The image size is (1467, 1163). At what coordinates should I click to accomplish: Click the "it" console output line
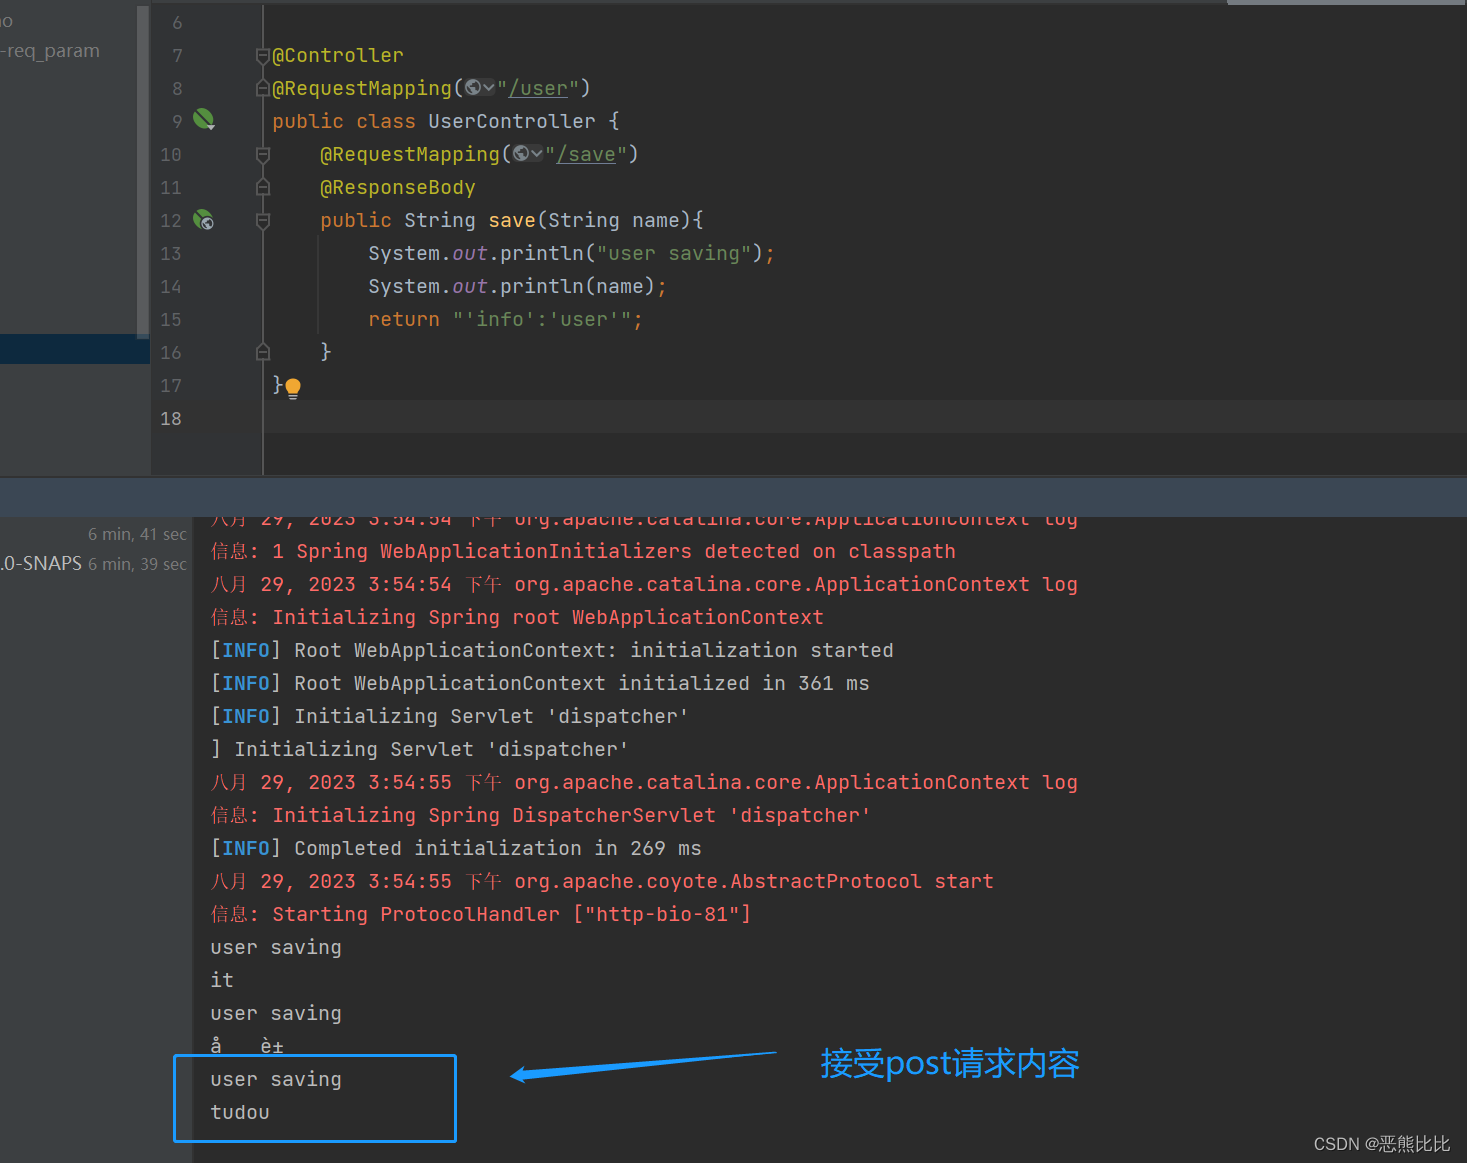click(x=222, y=980)
